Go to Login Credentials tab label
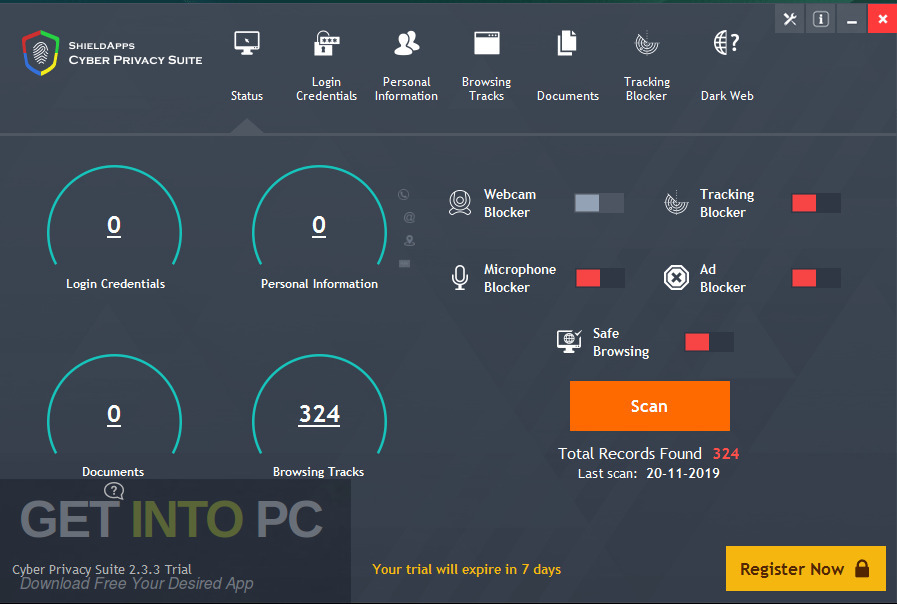The height and width of the screenshot is (604, 897). pyautogui.click(x=327, y=89)
